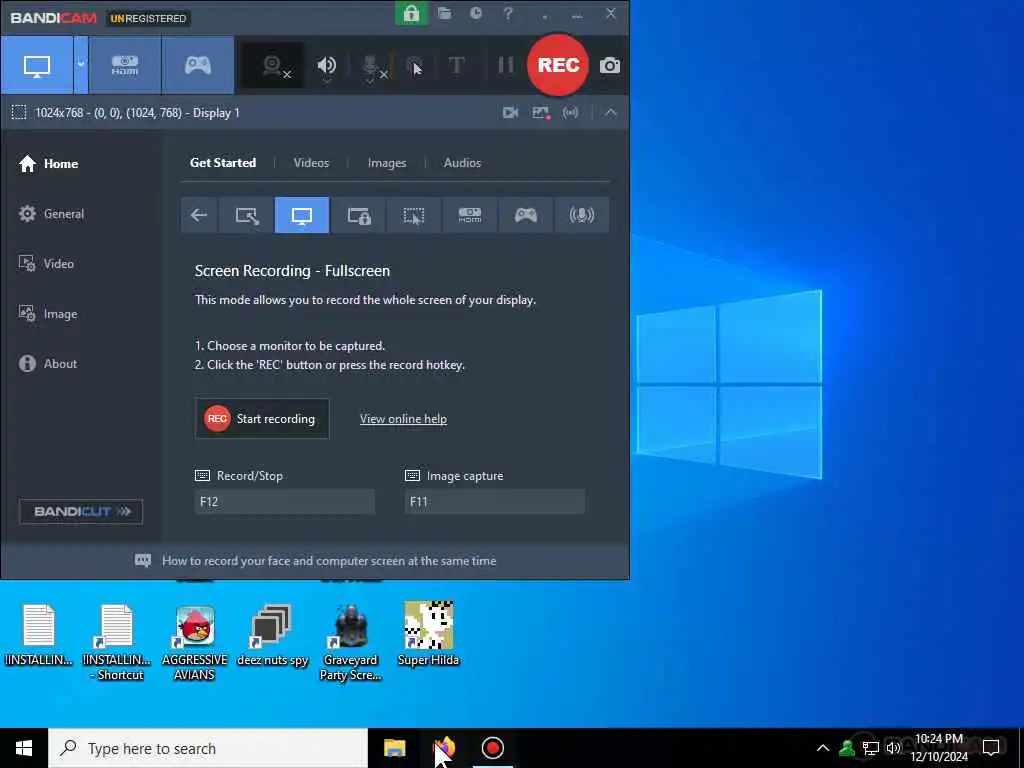Select Screen Recording mode in top toolbar
Screen dimensions: 1024x768
(37, 65)
